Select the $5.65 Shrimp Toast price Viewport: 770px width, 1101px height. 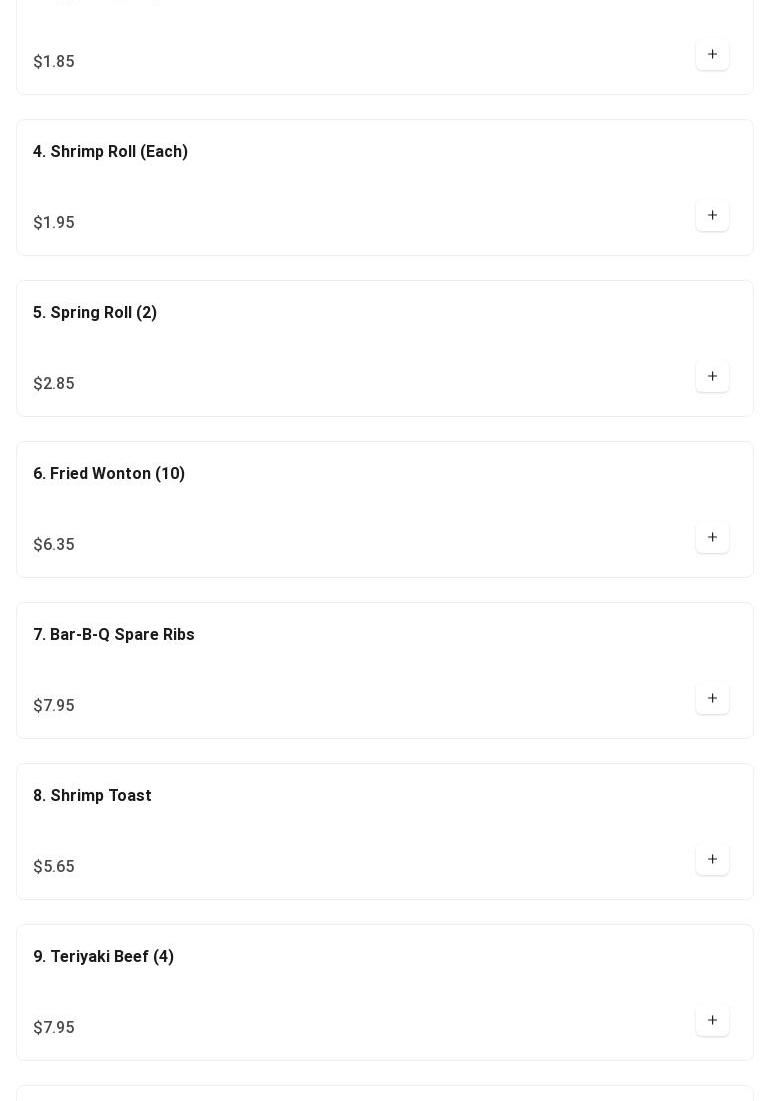54,867
